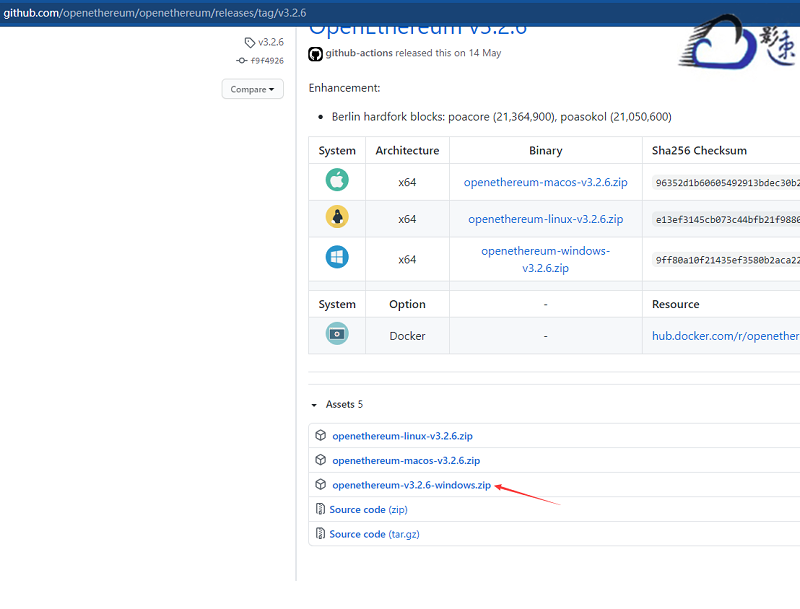Collapse the Assets section
The width and height of the screenshot is (800, 609).
(314, 405)
